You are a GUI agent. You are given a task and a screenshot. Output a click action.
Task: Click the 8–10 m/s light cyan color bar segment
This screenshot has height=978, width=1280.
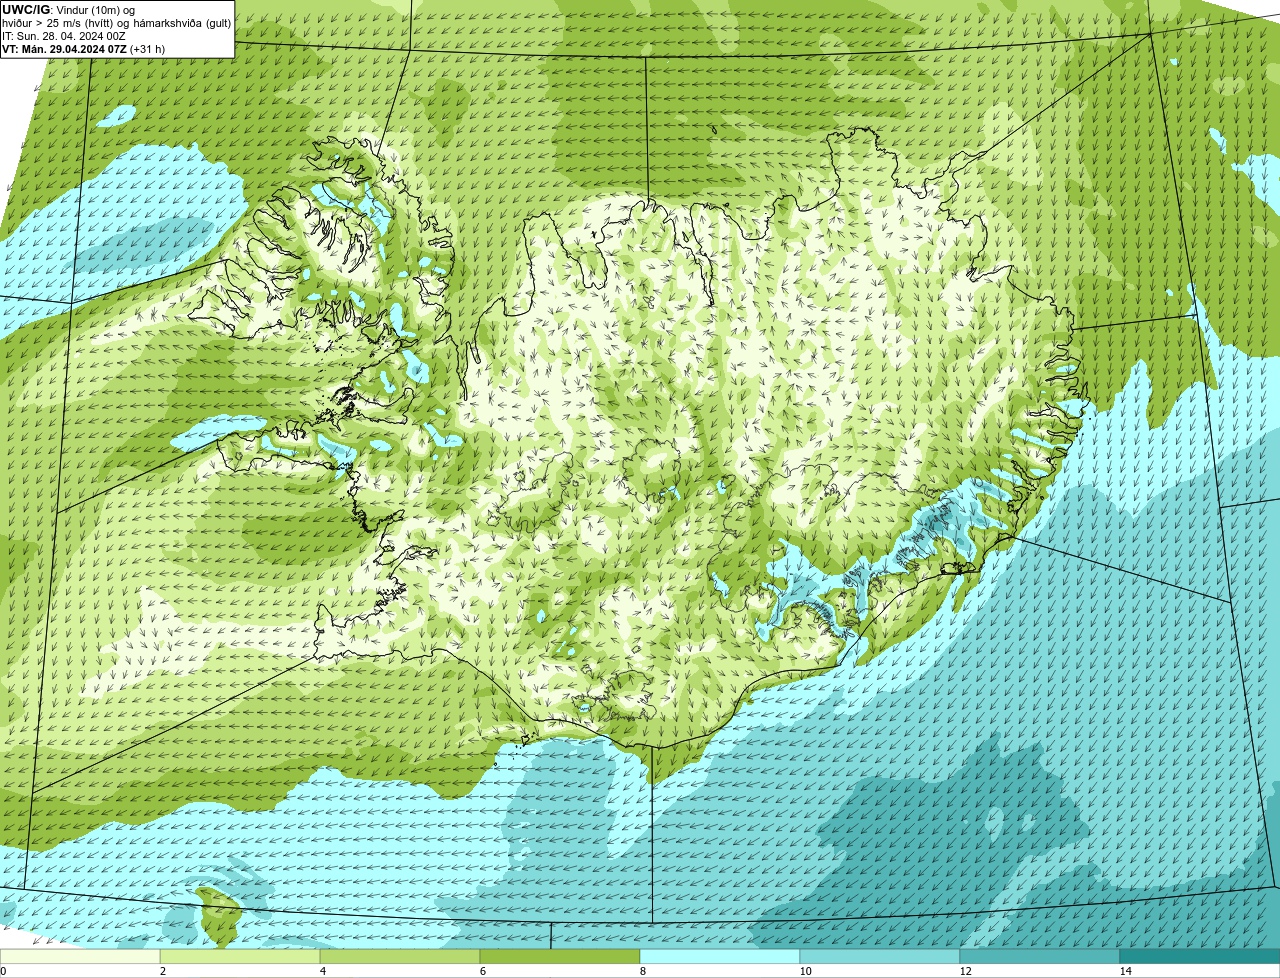pos(720,956)
